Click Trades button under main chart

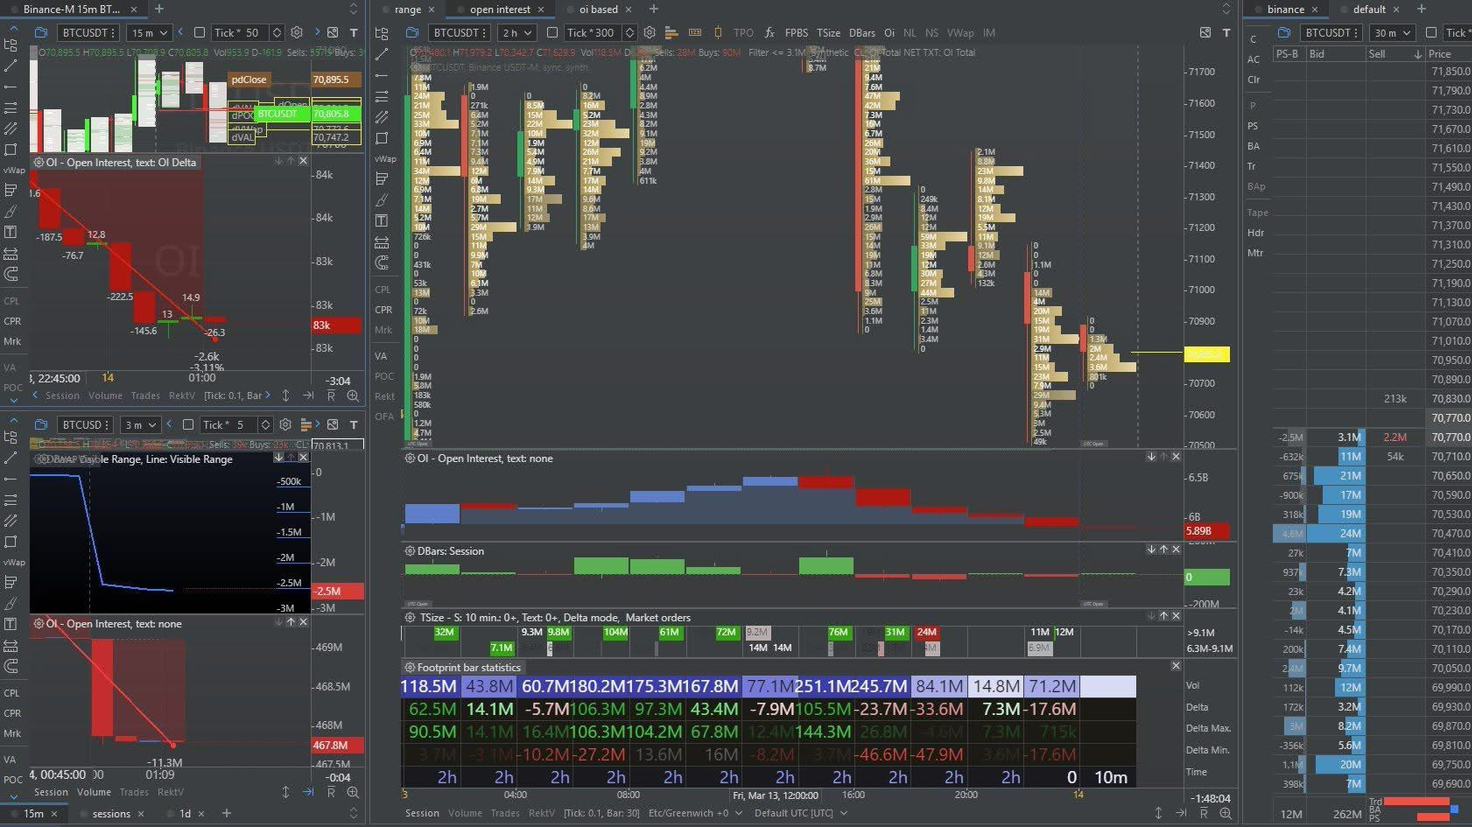[x=505, y=814]
